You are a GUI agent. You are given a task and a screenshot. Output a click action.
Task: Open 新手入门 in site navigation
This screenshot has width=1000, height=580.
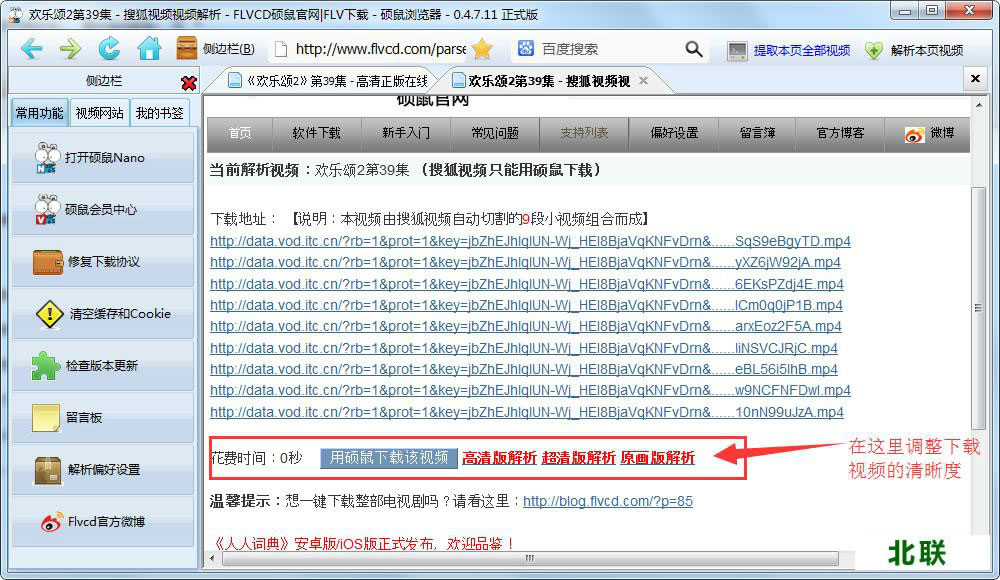pyautogui.click(x=406, y=133)
